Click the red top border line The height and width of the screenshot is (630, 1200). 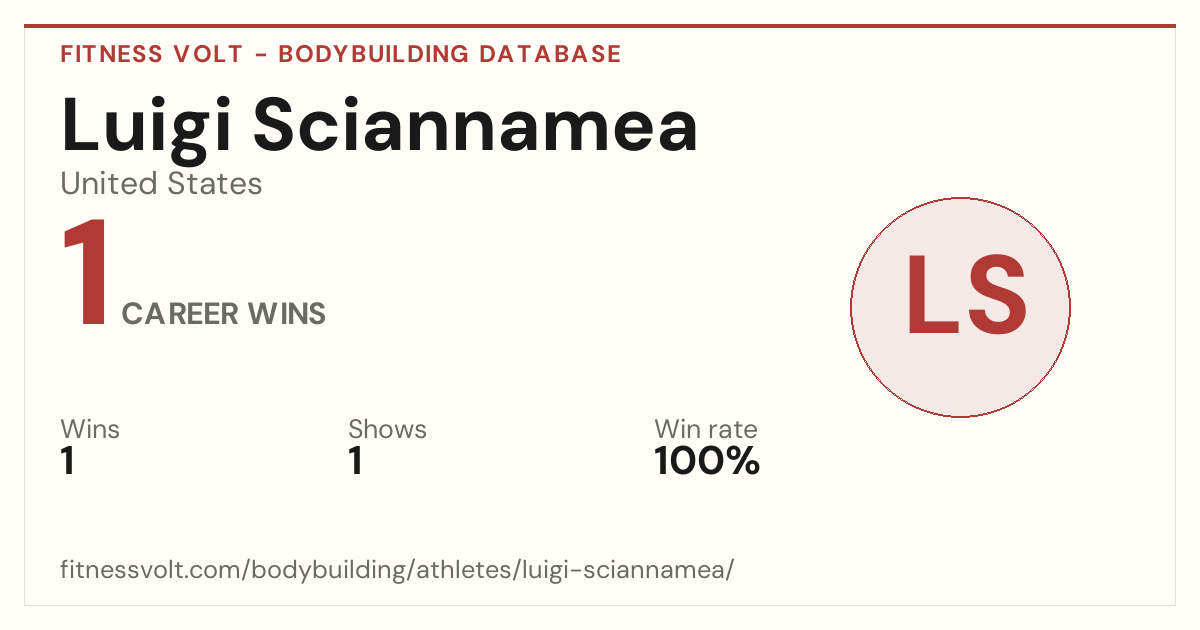click(600, 26)
